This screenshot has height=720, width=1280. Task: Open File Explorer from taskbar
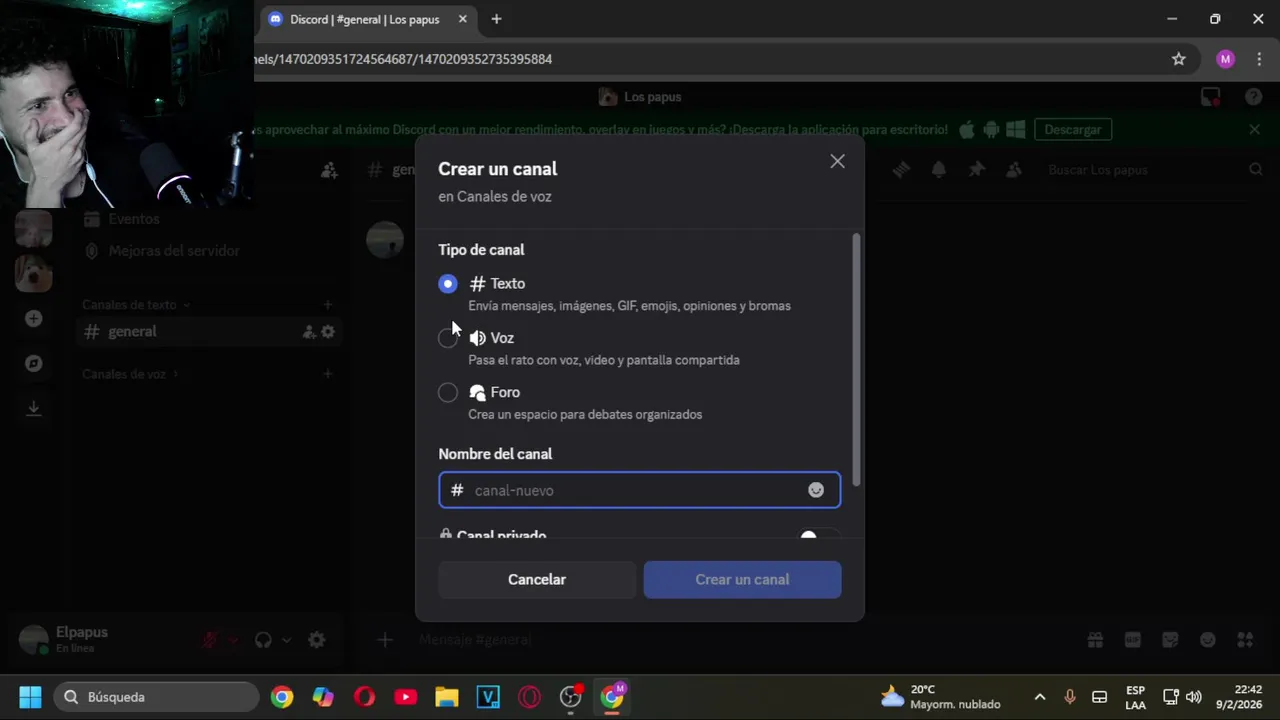446,697
